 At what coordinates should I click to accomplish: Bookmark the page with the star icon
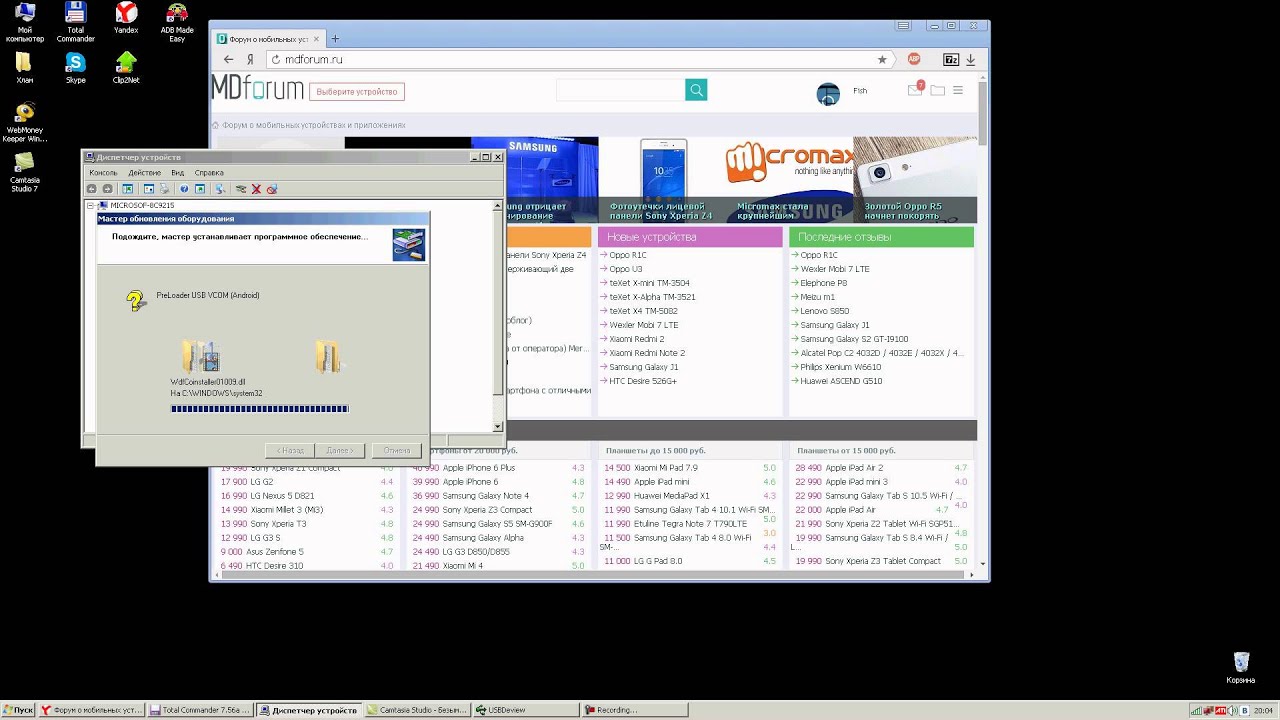882,59
